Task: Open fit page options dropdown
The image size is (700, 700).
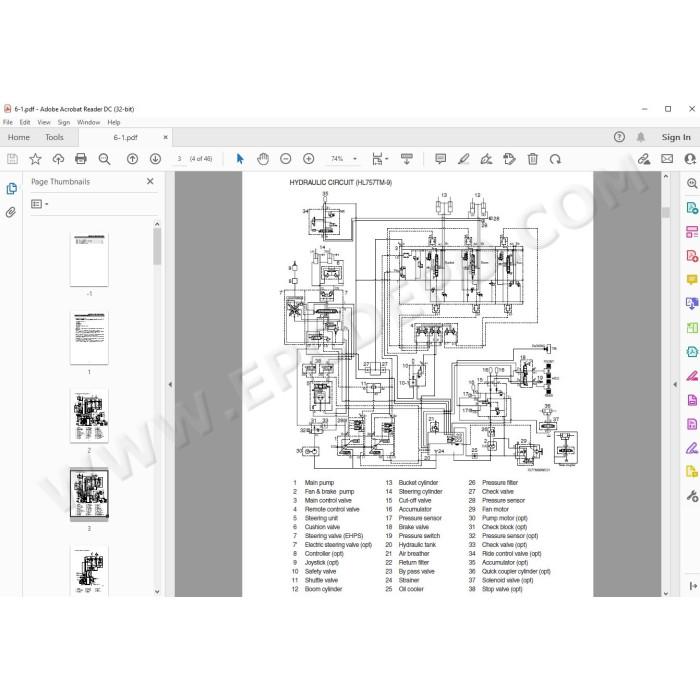Action: [380, 159]
